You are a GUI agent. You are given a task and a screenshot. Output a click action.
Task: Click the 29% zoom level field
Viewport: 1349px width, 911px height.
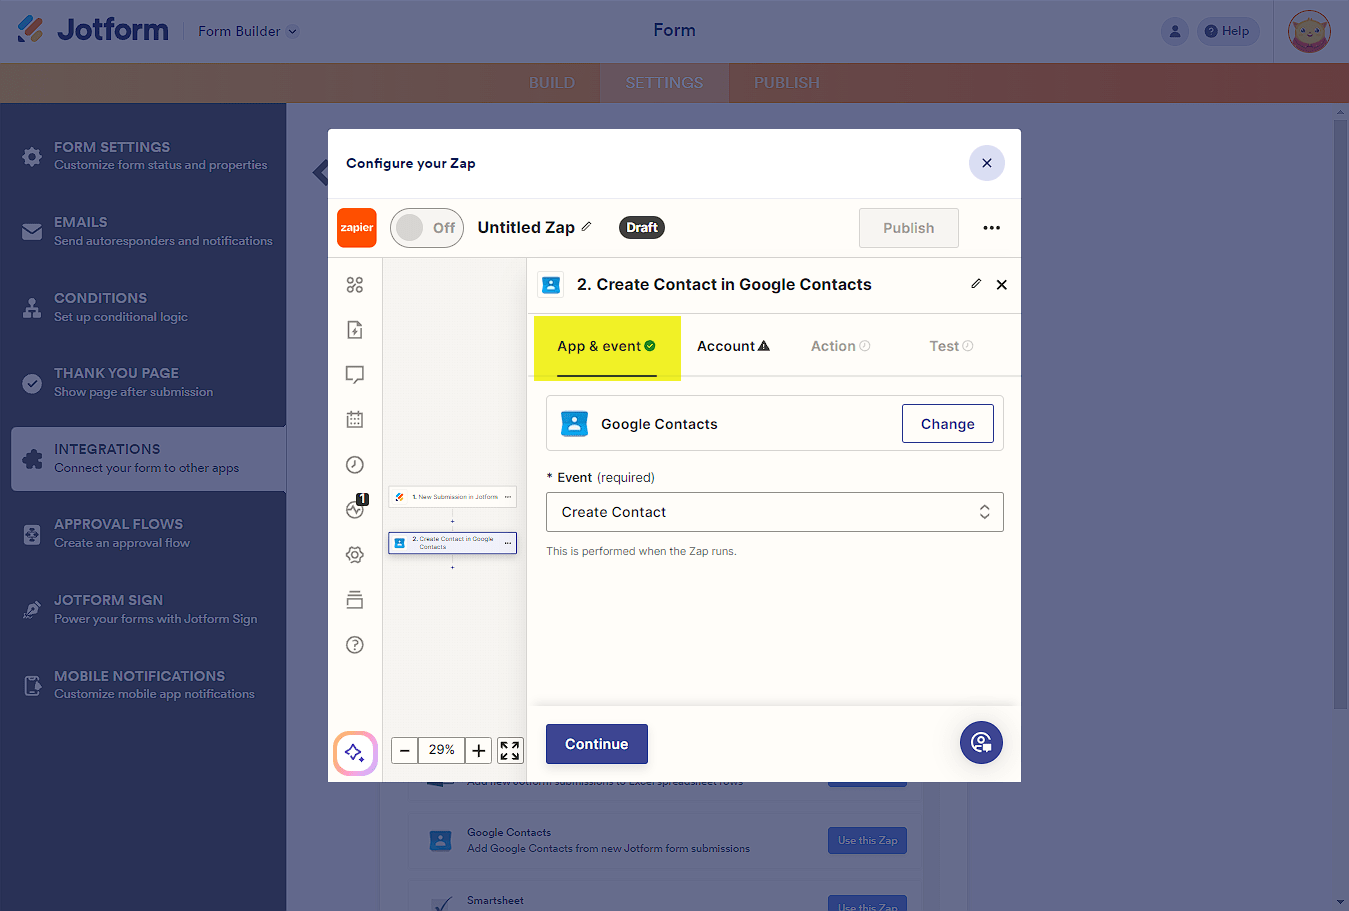442,750
